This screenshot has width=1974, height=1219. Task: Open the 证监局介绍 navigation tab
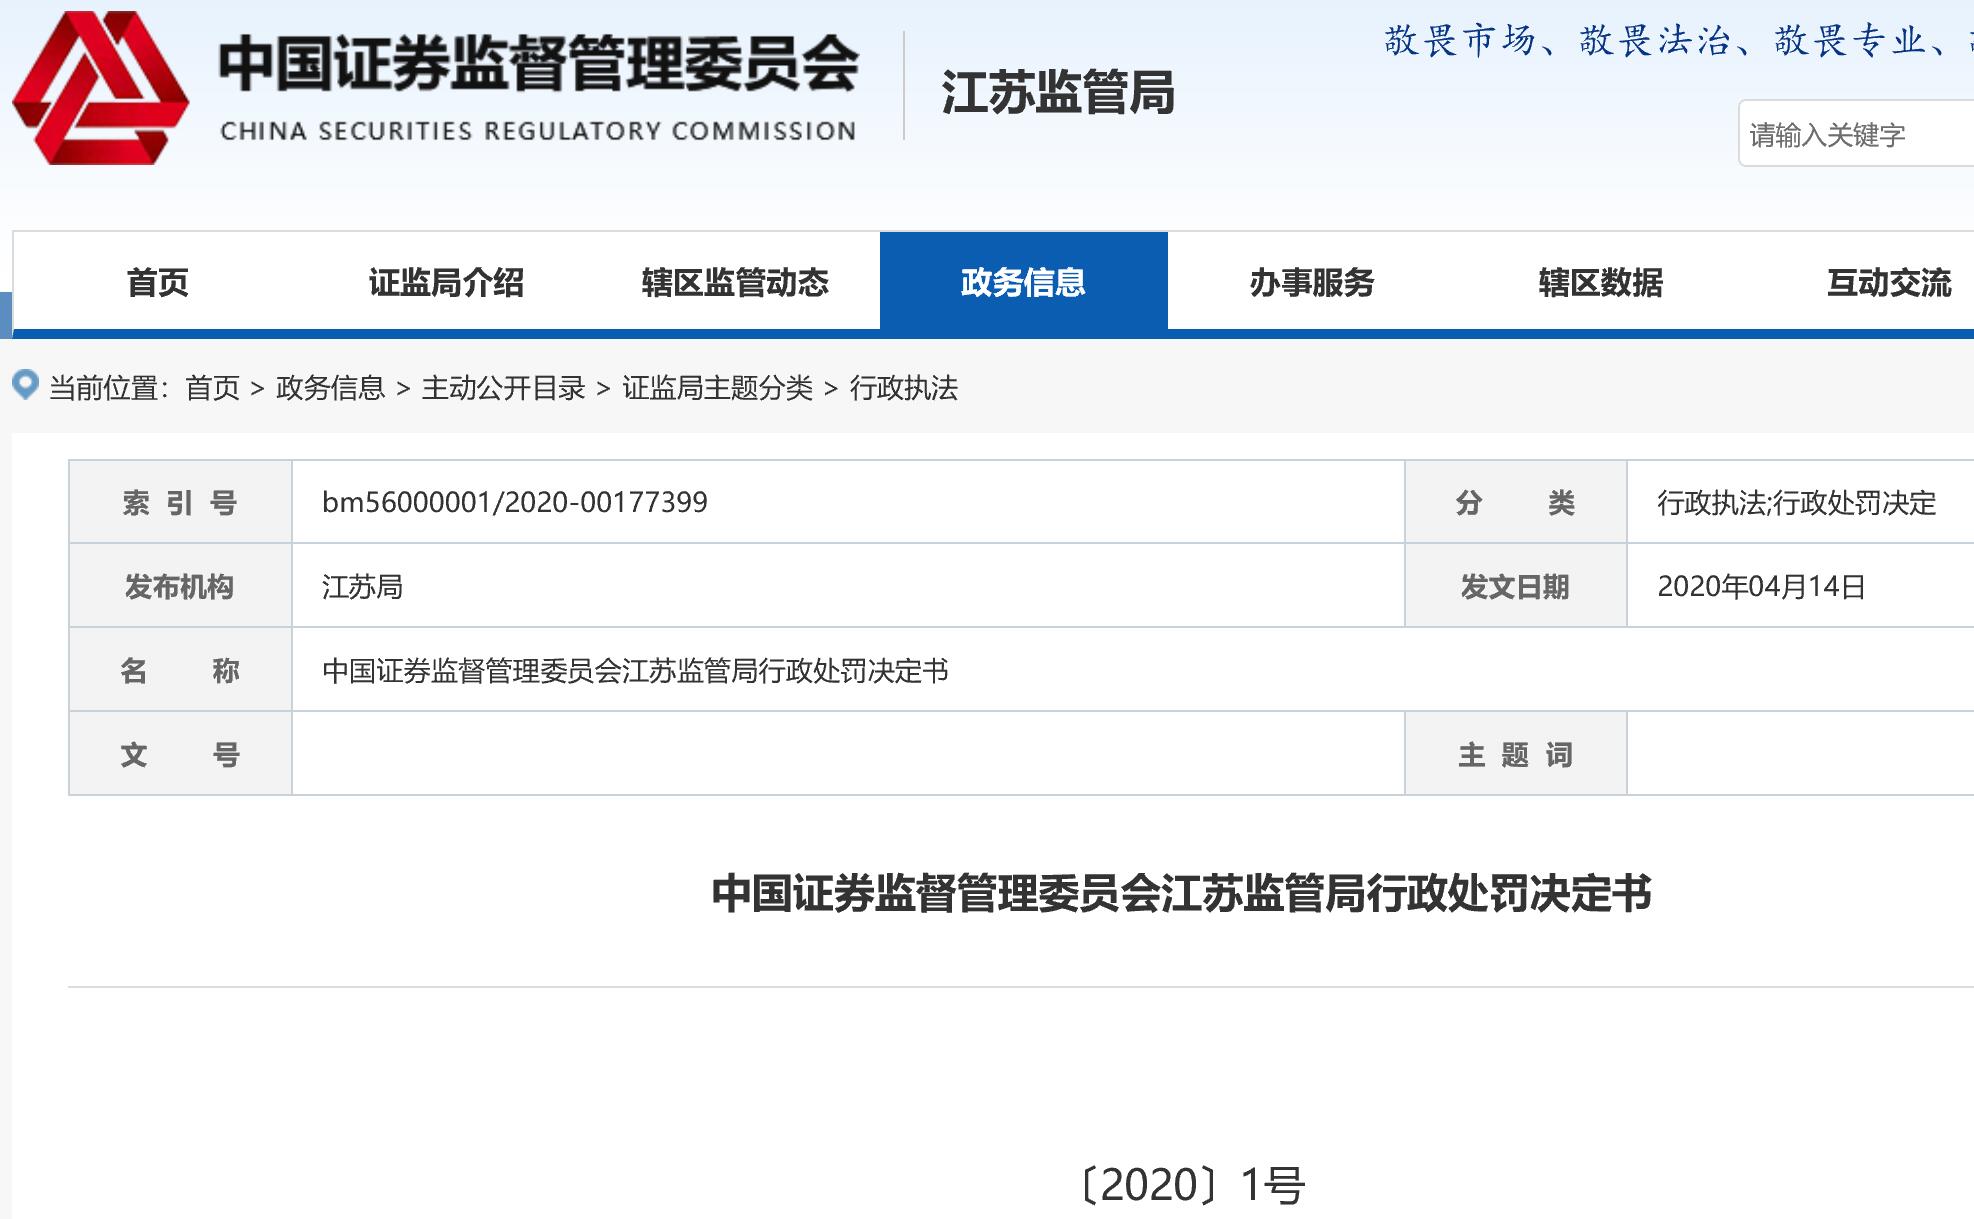click(x=446, y=283)
